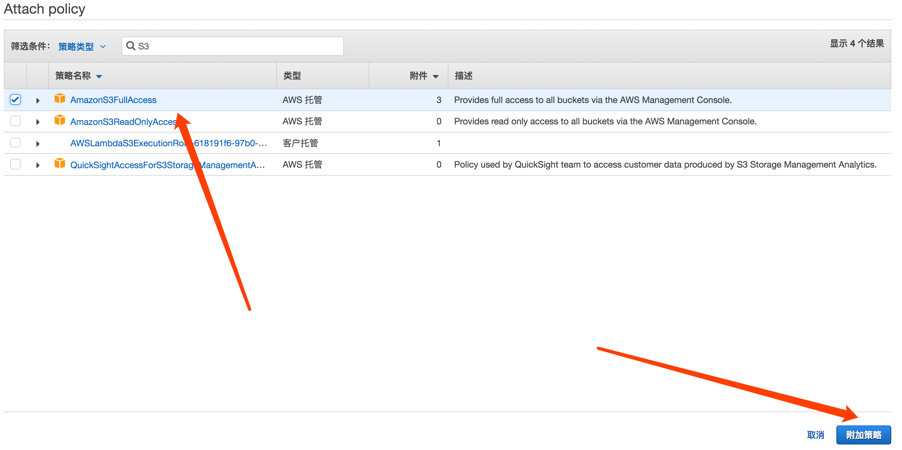Open the AWSLambdaS3ExecutionRole policy link

click(169, 143)
